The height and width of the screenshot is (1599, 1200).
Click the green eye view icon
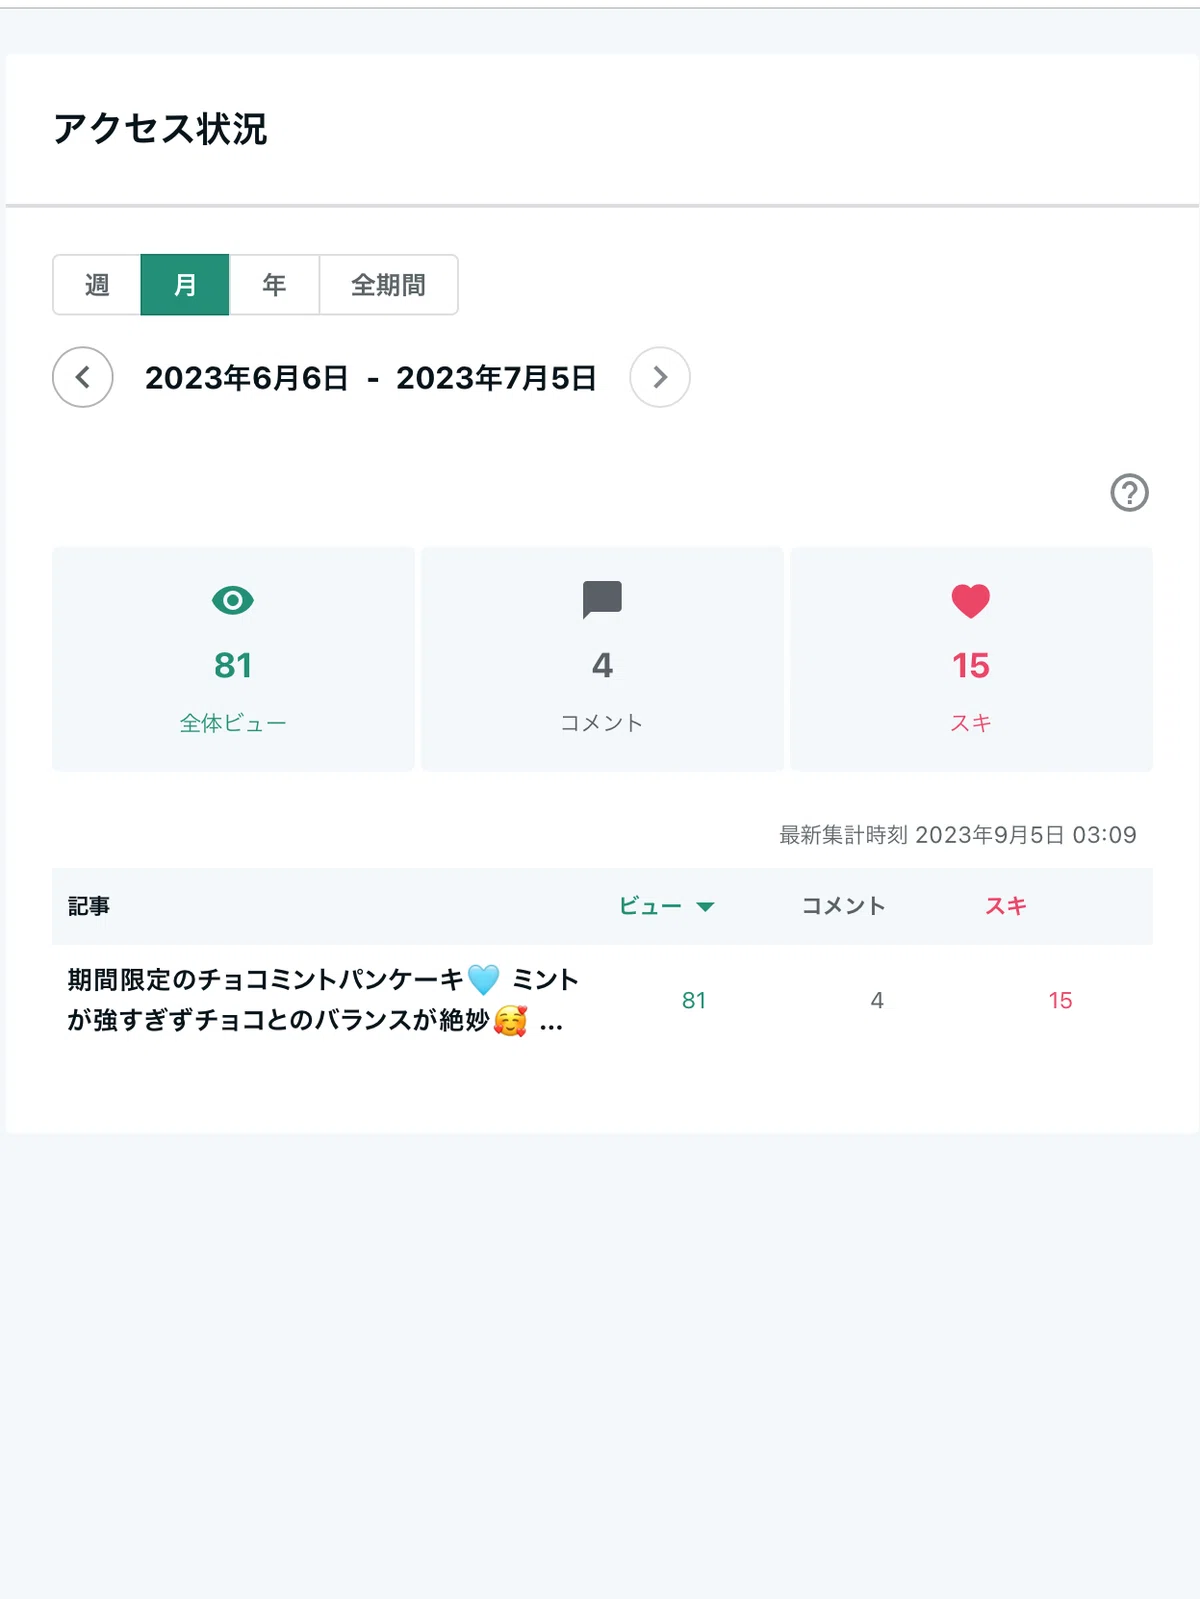pos(233,600)
